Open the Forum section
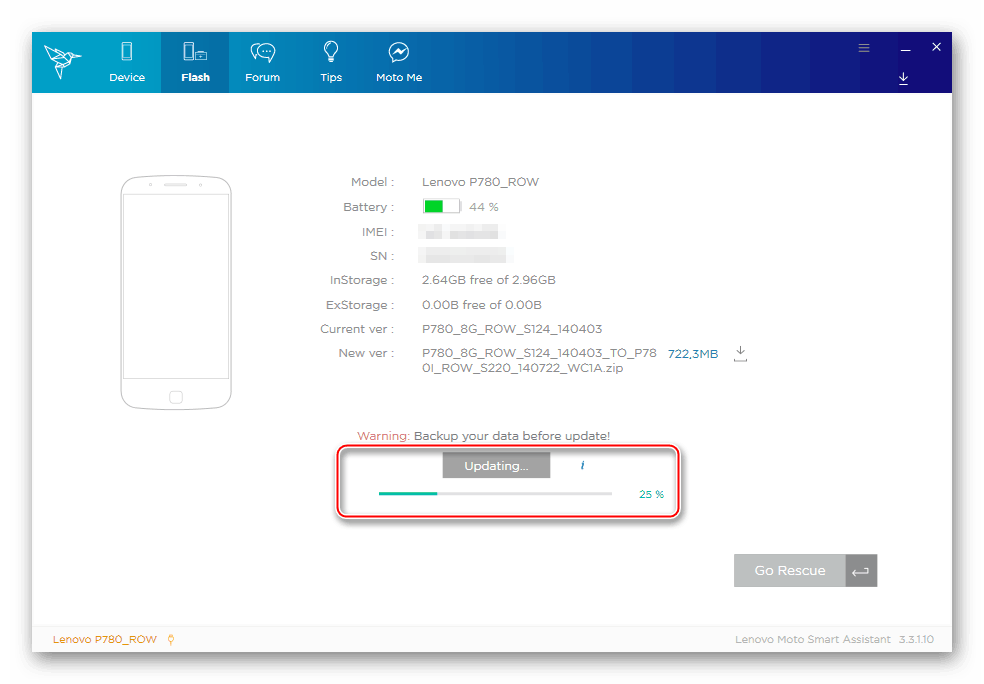This screenshot has width=984, height=684. pyautogui.click(x=262, y=62)
